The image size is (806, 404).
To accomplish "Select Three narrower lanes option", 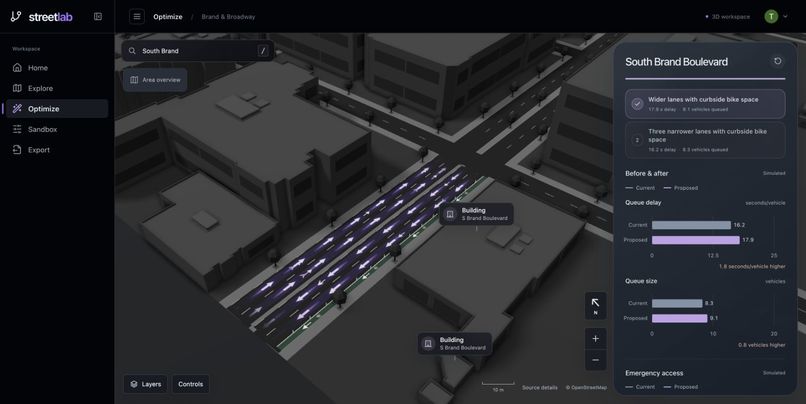I will [705, 140].
